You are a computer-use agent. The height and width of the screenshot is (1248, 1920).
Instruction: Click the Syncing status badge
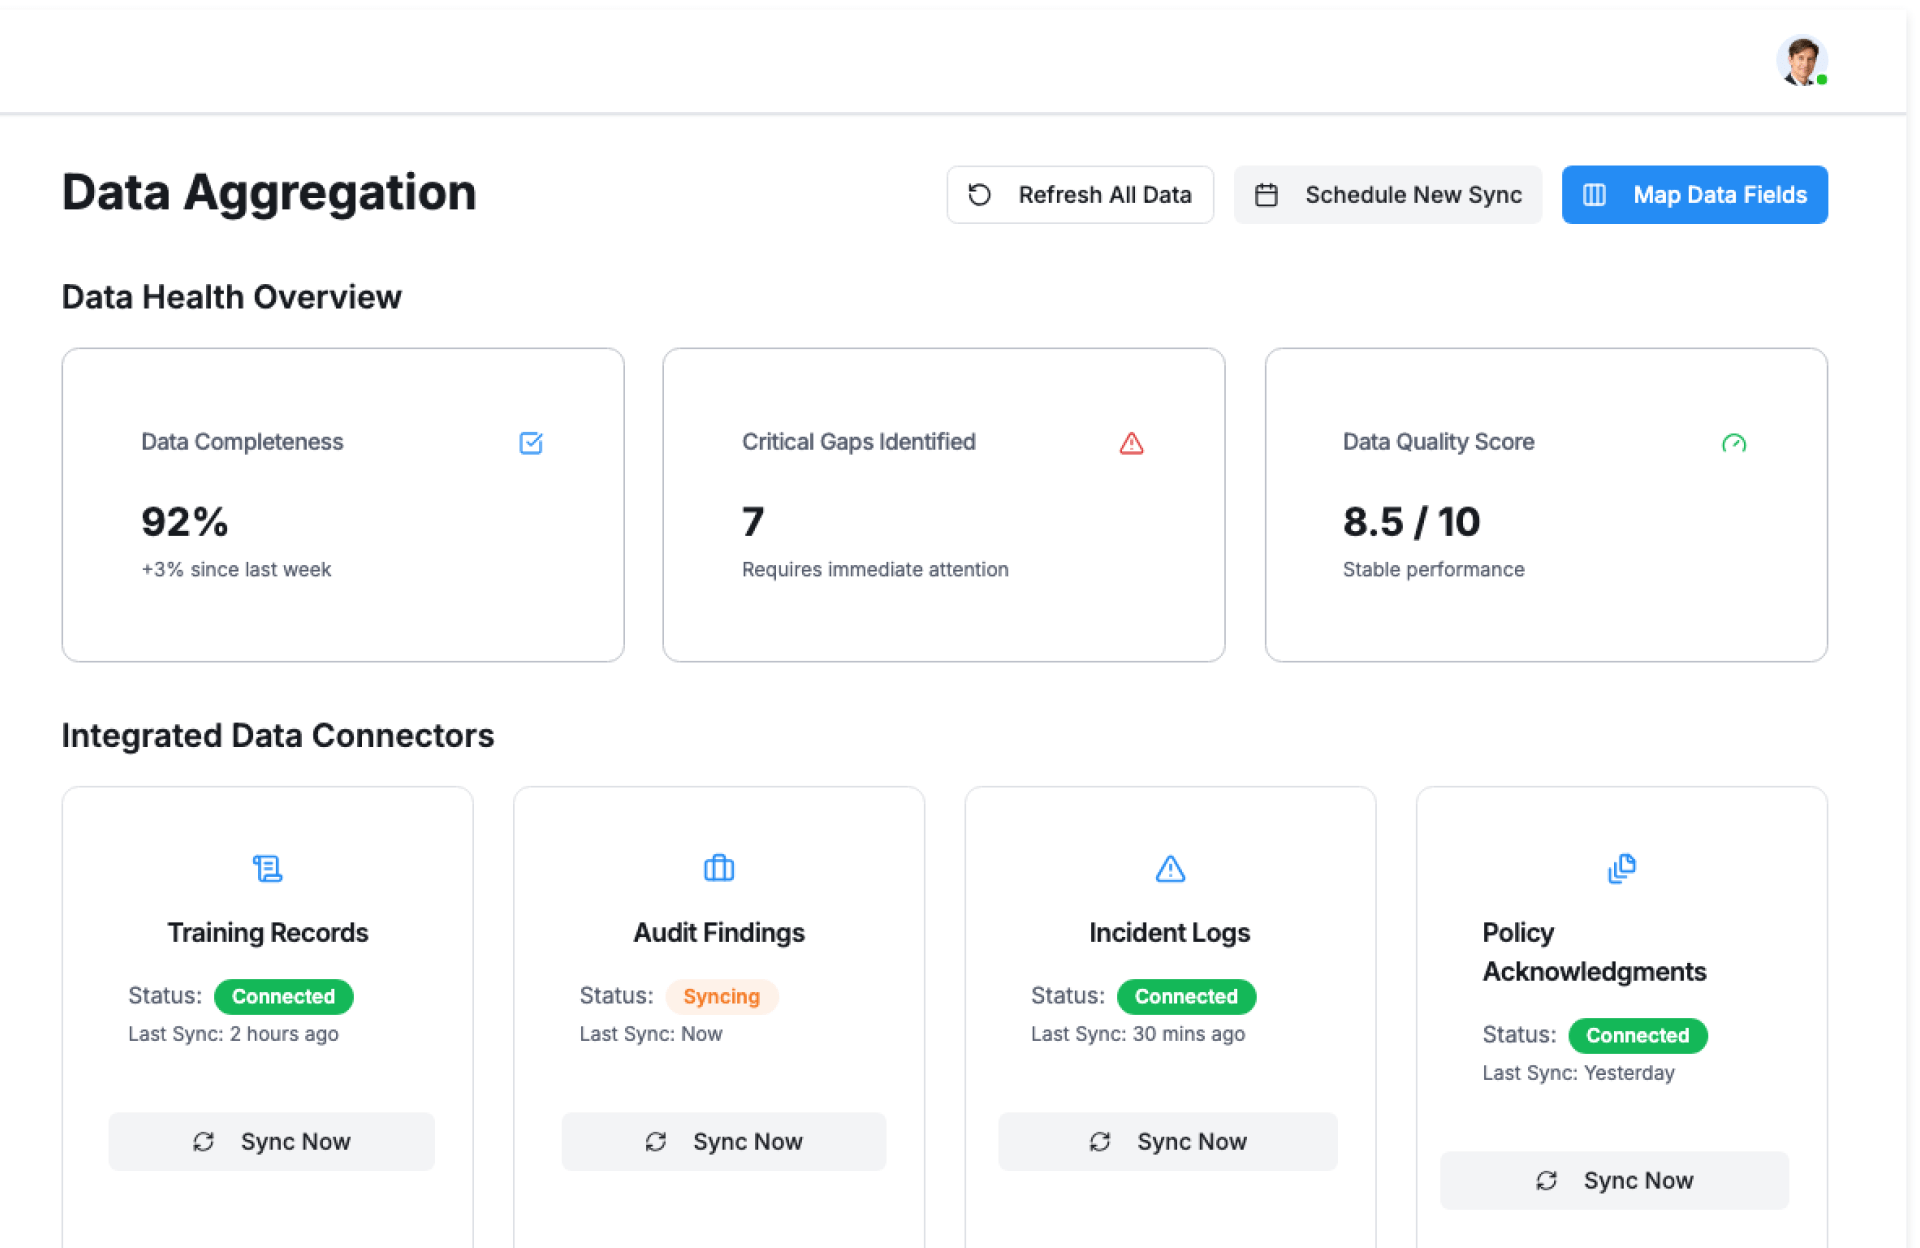(x=721, y=996)
